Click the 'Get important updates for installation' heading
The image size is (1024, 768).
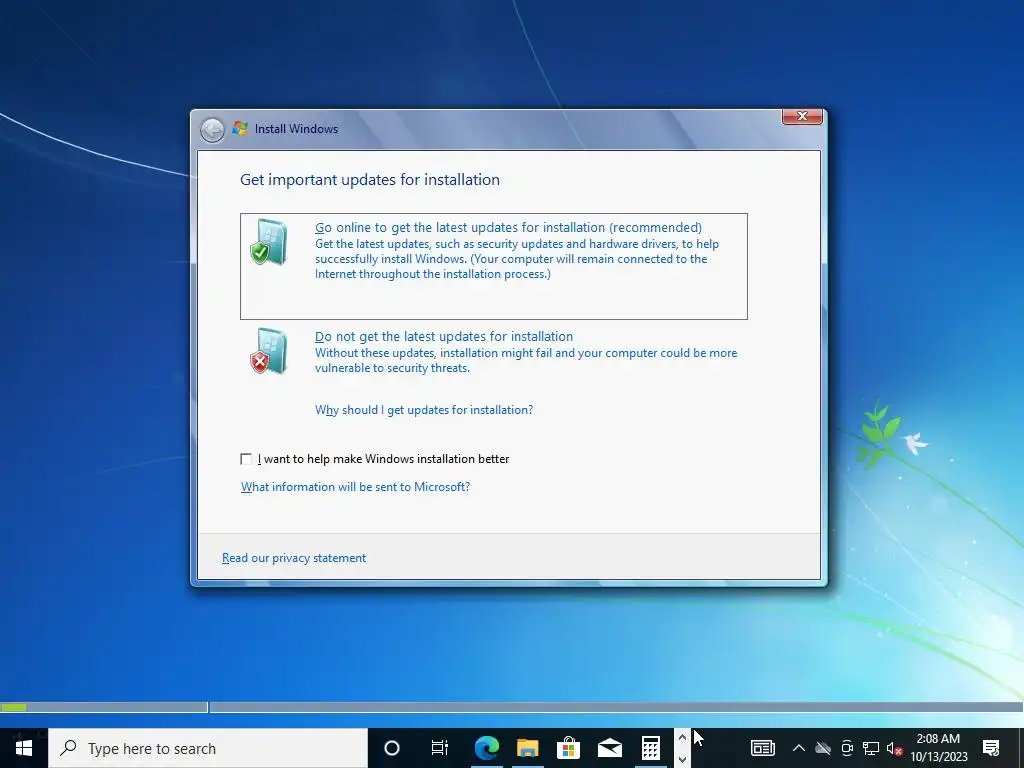click(x=370, y=180)
